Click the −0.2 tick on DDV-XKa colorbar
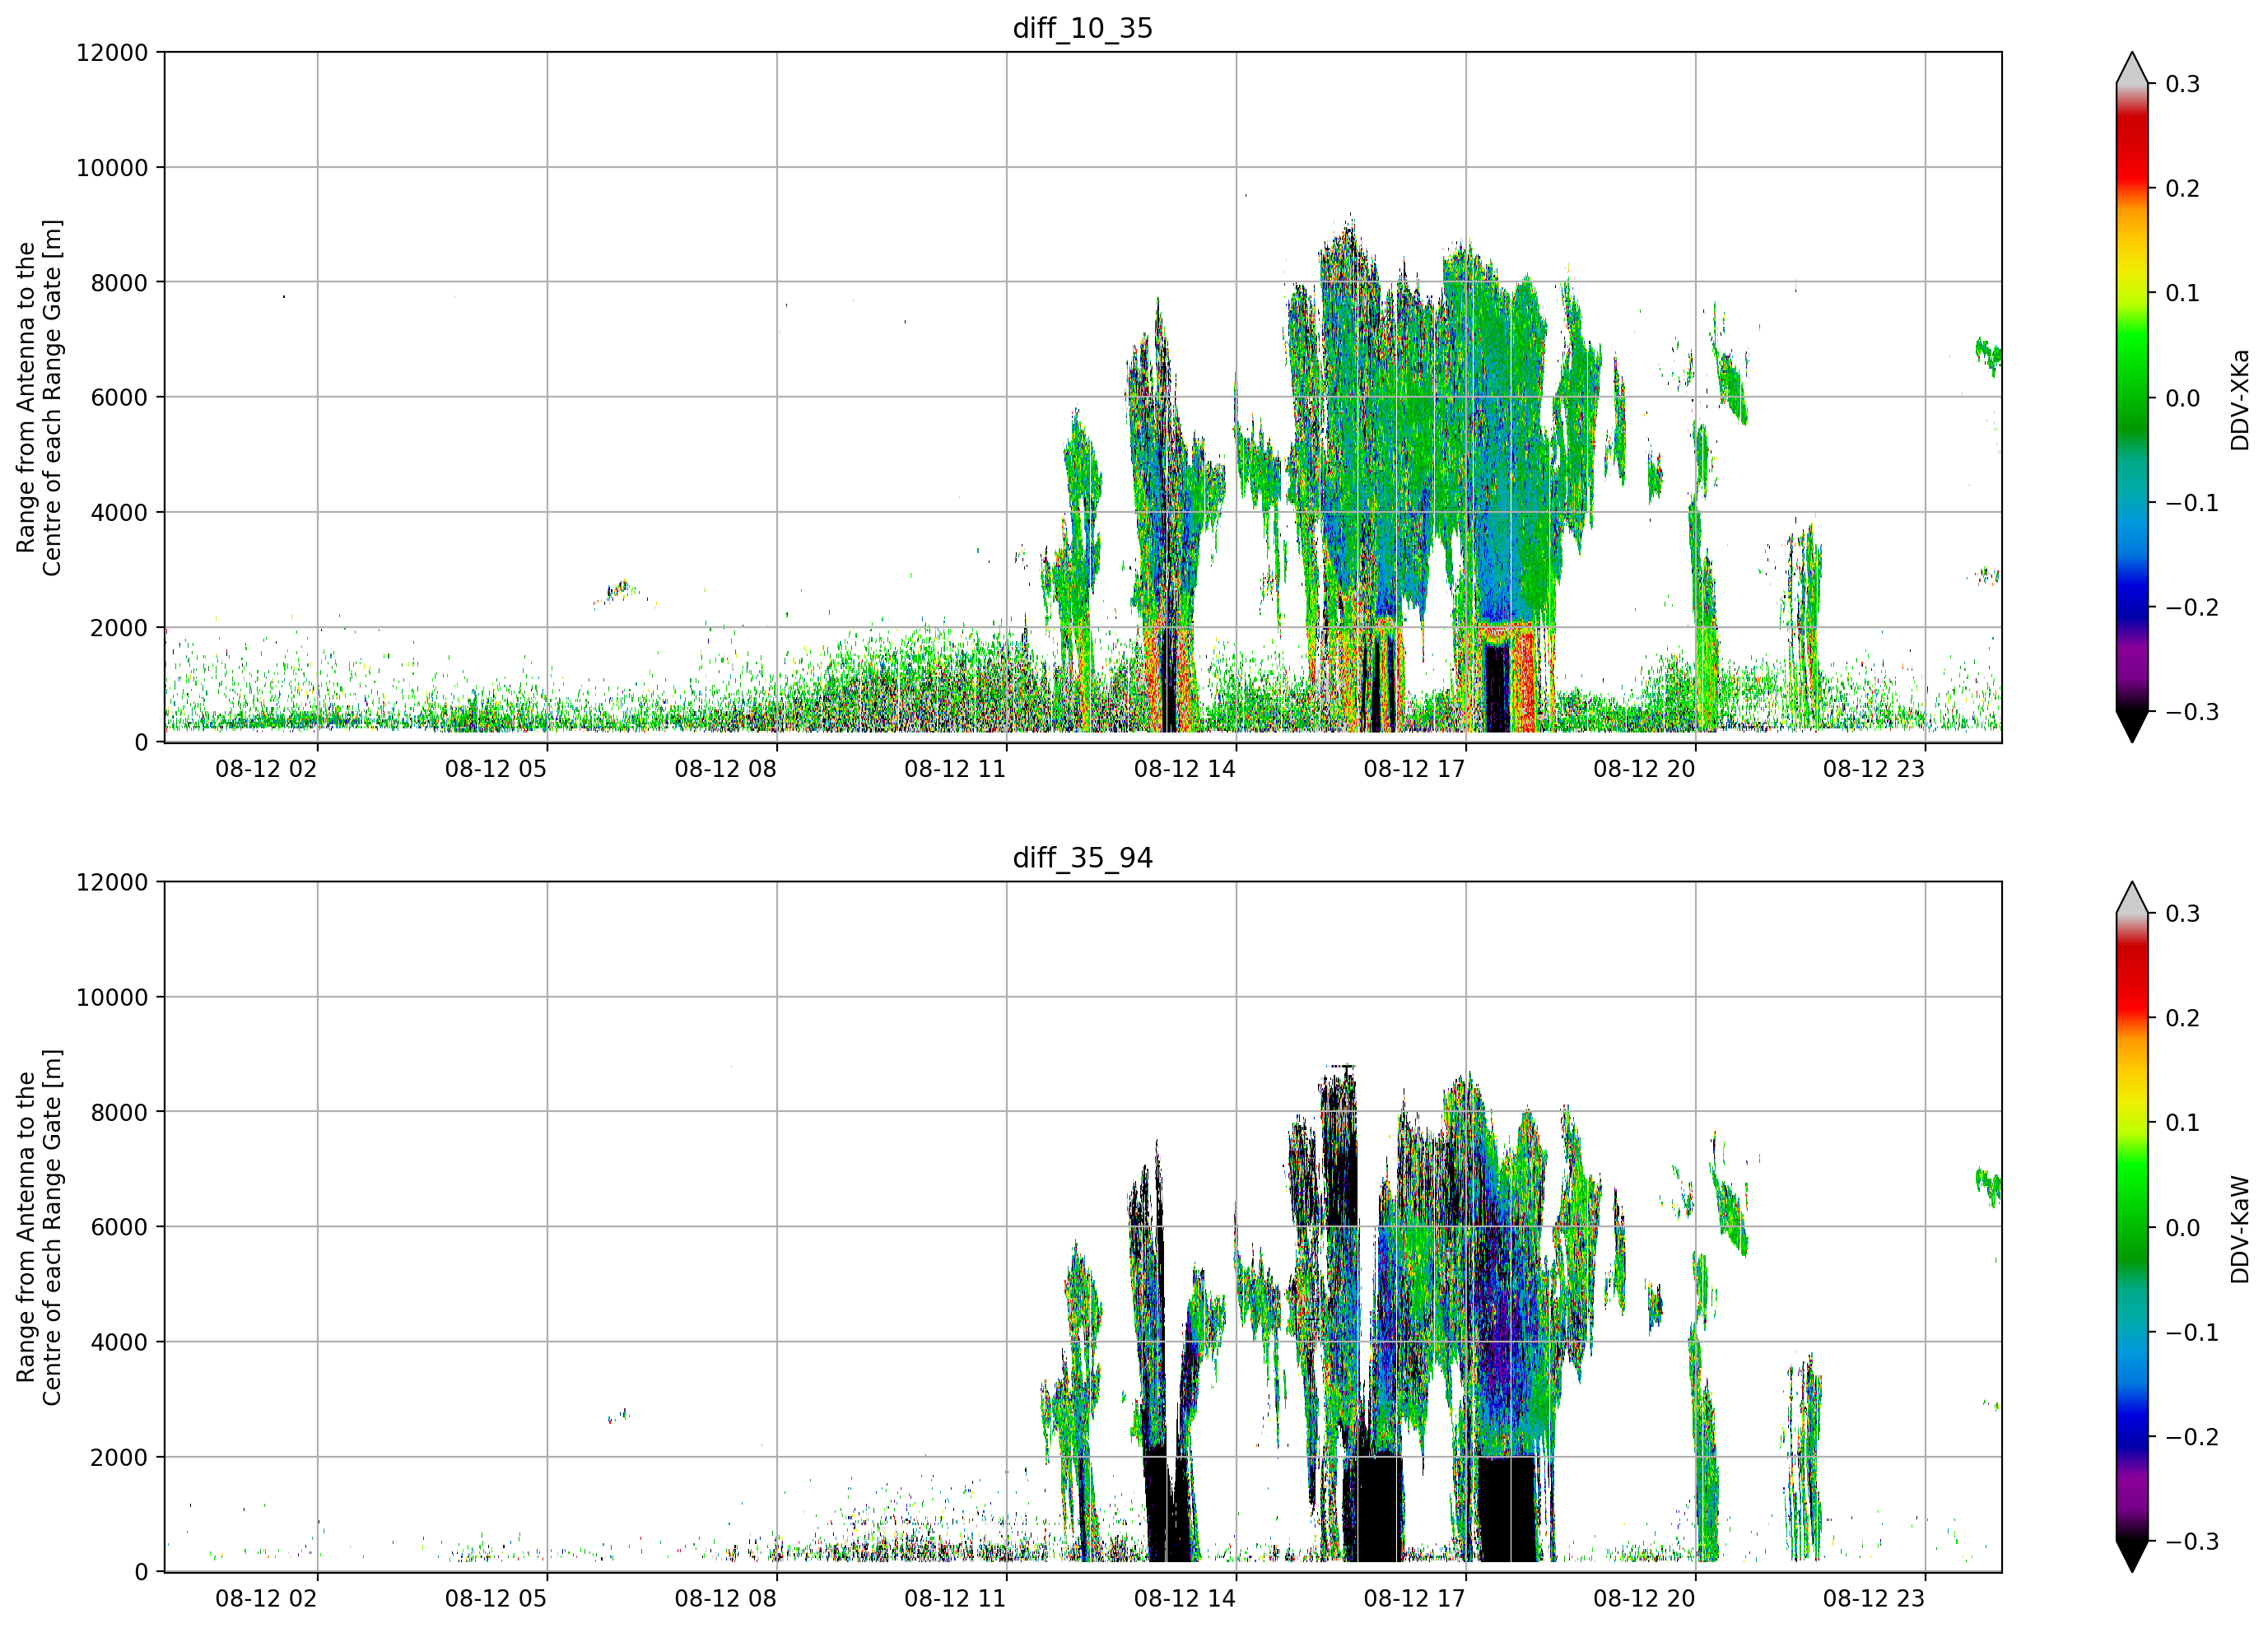Image resolution: width=2268 pixels, height=1628 pixels. (x=2192, y=608)
